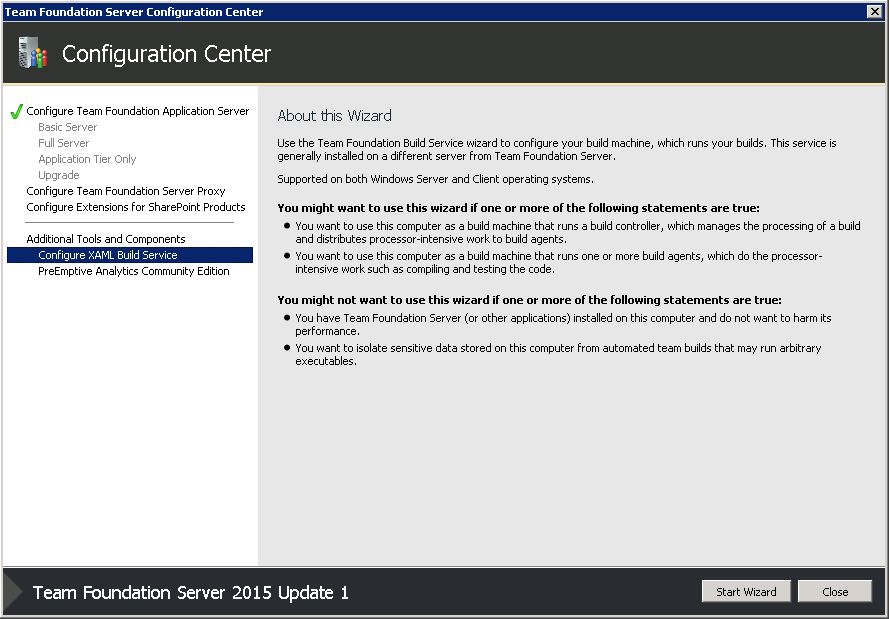Viewport: 889px width, 619px height.
Task: Click the 'You might not want' heading
Action: tap(530, 300)
